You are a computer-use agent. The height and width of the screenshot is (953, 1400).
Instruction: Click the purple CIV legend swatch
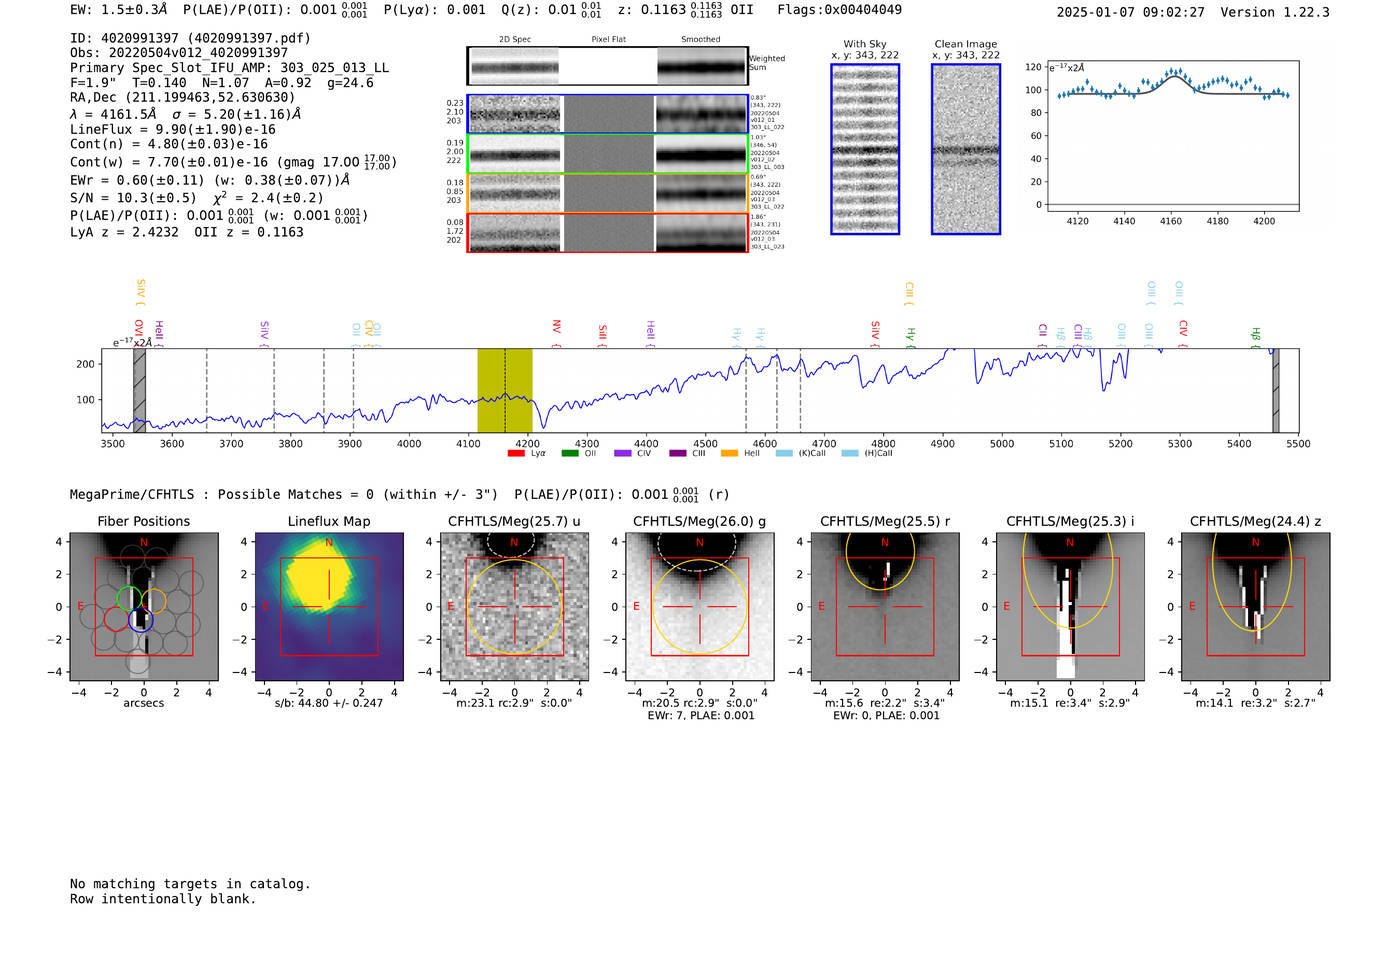click(x=623, y=454)
